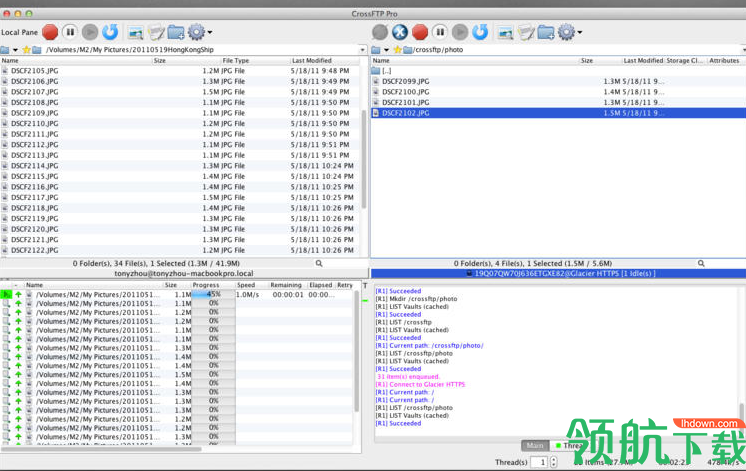Image resolution: width=746 pixels, height=471 pixels.
Task: Click log line 'Connect to Glacier HTTPS'
Action: point(421,384)
